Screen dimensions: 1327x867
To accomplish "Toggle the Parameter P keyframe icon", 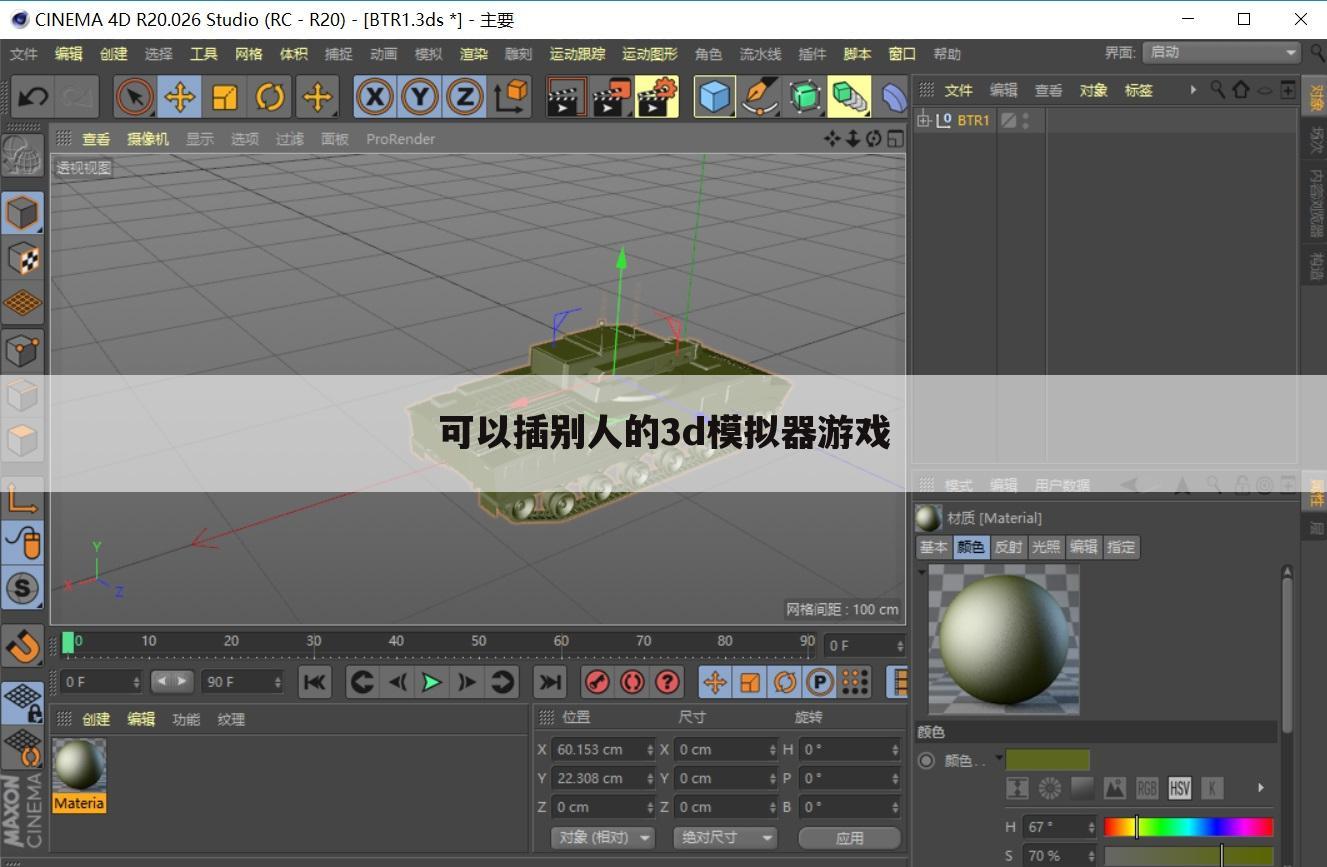I will 820,682.
